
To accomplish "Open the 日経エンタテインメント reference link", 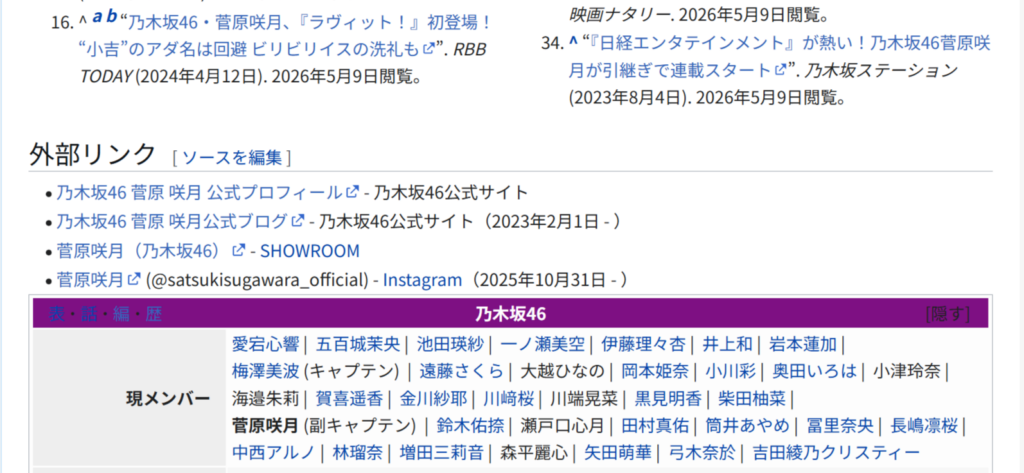I will 779,56.
